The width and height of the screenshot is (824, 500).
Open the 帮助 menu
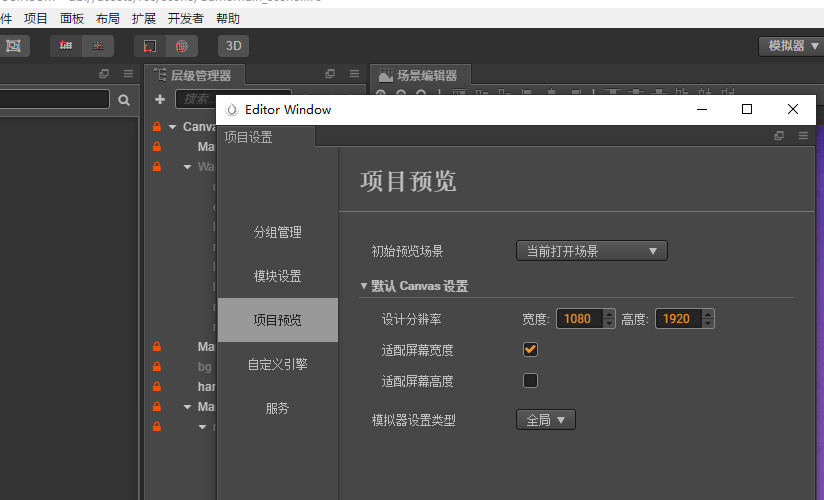click(228, 19)
